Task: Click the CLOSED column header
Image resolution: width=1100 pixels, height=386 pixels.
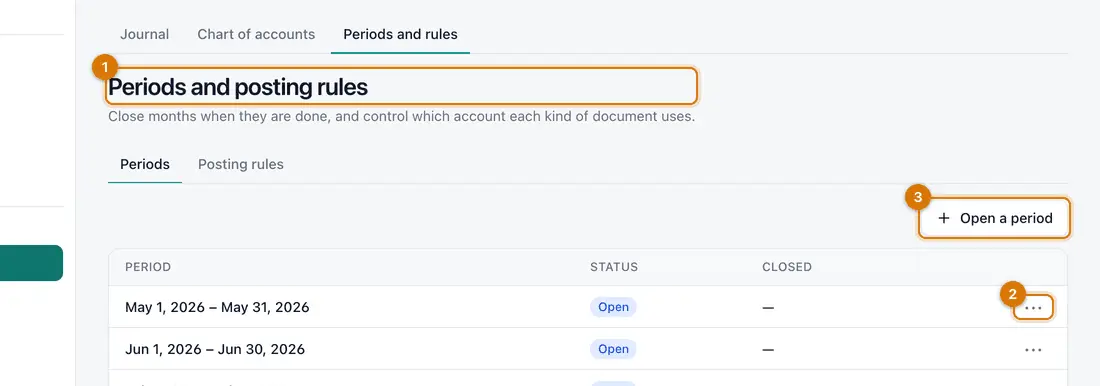Action: [x=786, y=267]
